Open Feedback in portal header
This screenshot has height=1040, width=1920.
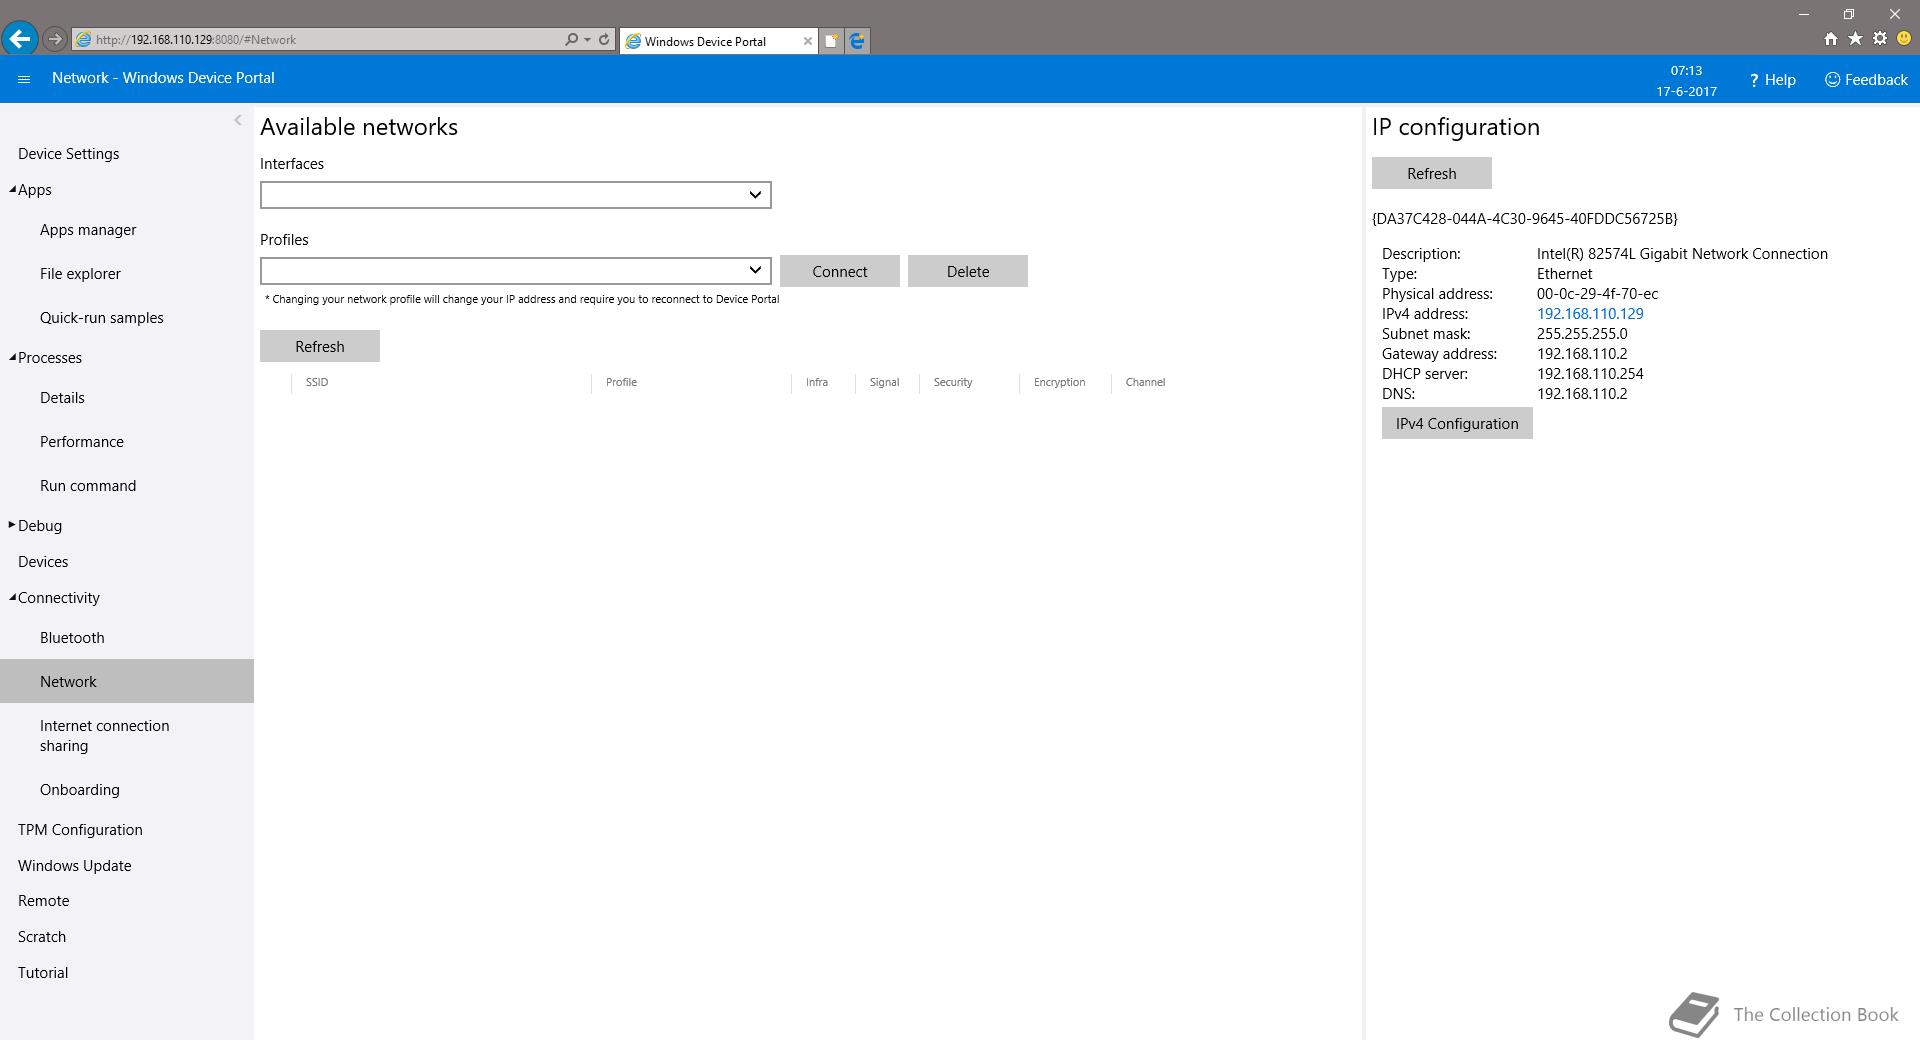click(x=1866, y=80)
